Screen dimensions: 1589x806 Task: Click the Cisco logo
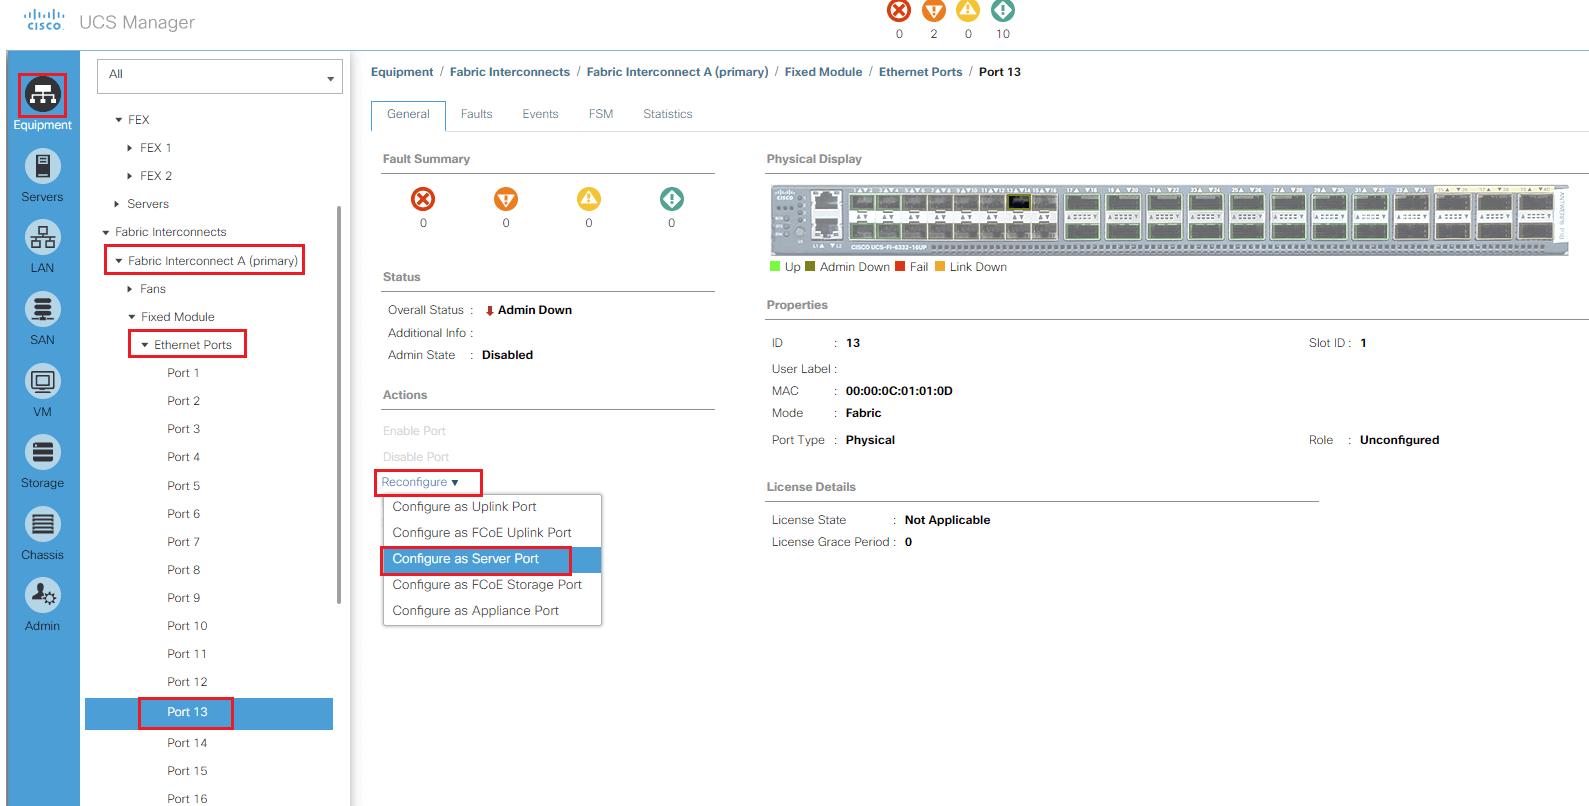tap(44, 20)
